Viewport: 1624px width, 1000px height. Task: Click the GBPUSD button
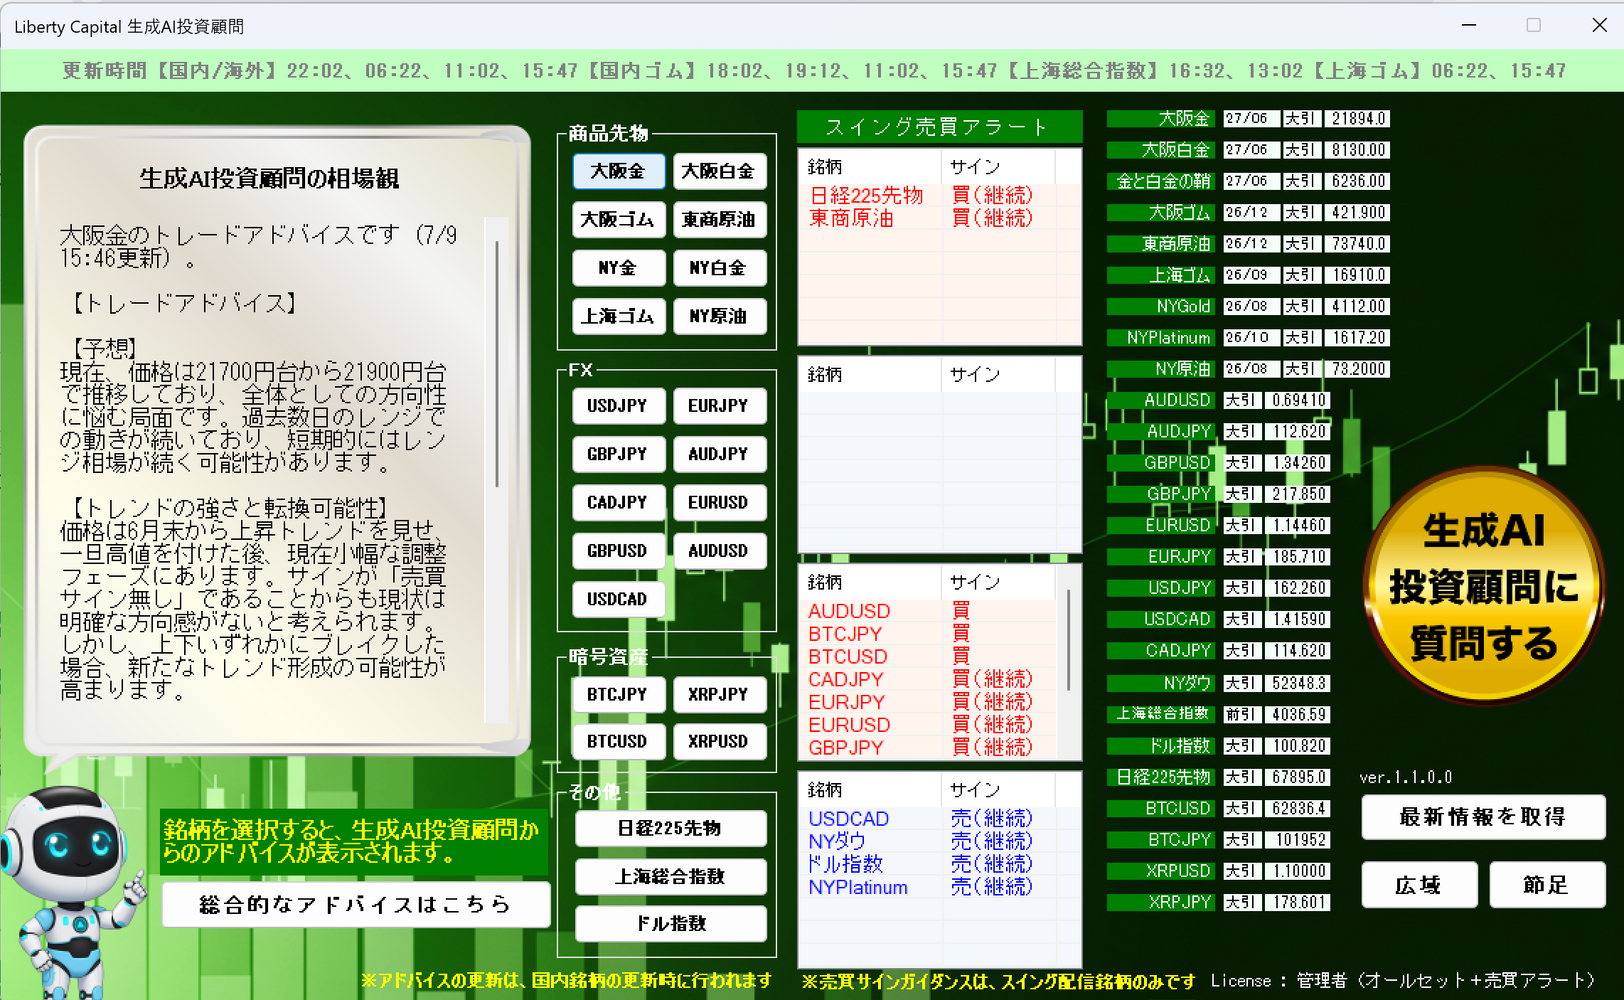619,550
